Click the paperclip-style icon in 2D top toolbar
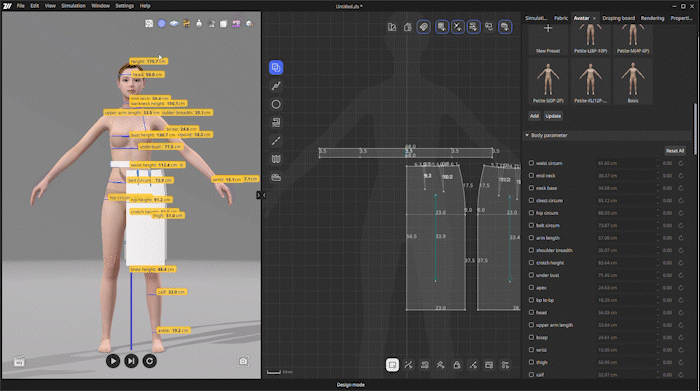This screenshot has height=391, width=700. 424,27
